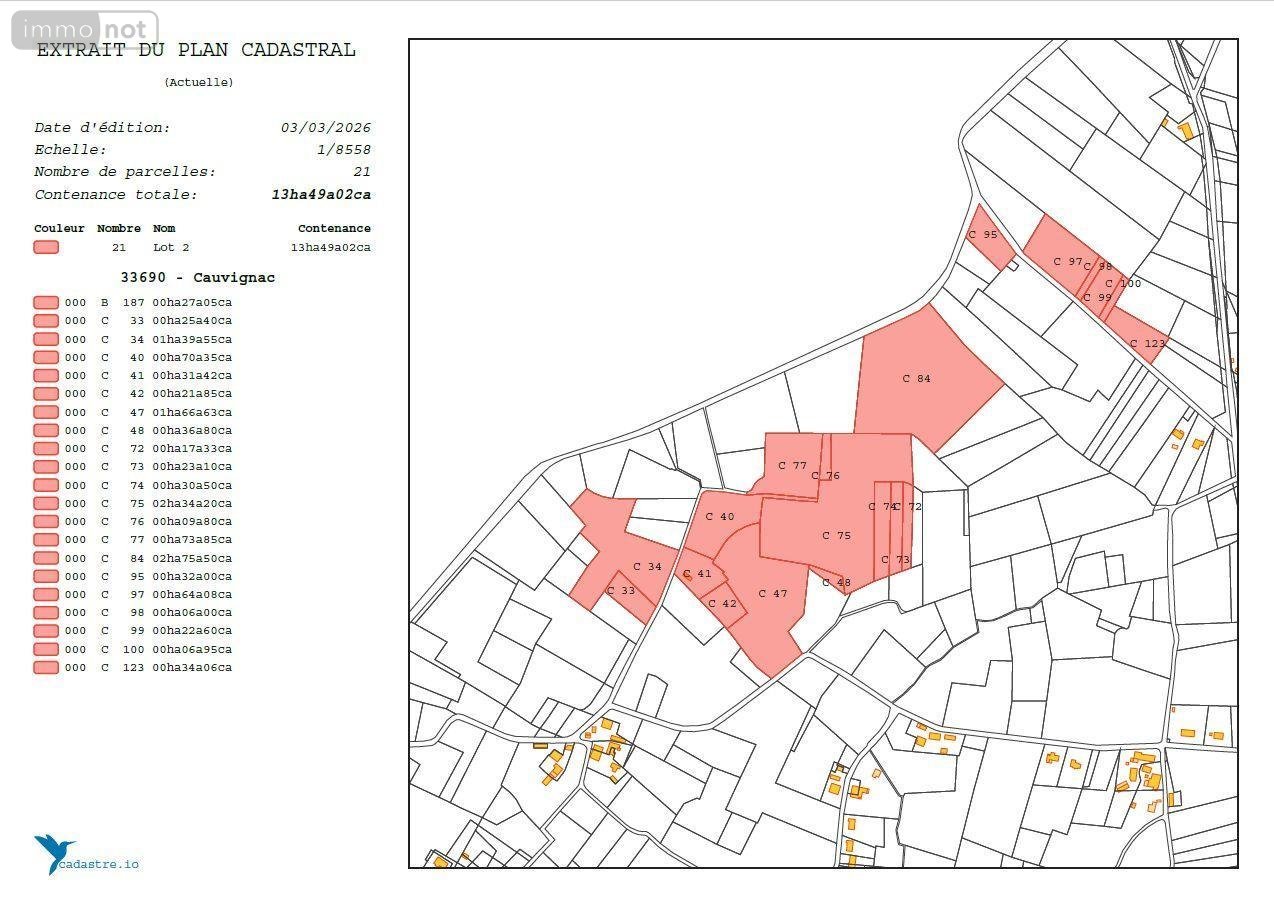Select the Lot 2 color swatch
The width and height of the screenshot is (1274, 902).
[x=46, y=247]
